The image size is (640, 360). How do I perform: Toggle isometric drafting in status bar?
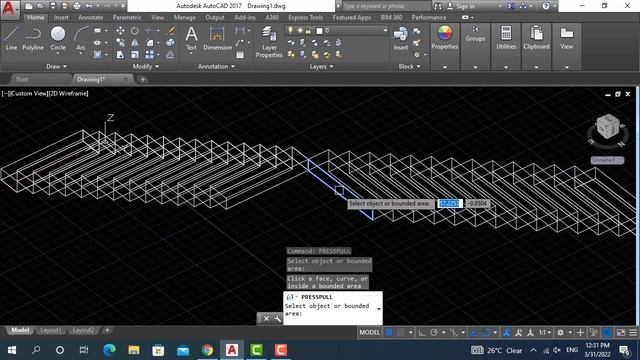[x=453, y=333]
